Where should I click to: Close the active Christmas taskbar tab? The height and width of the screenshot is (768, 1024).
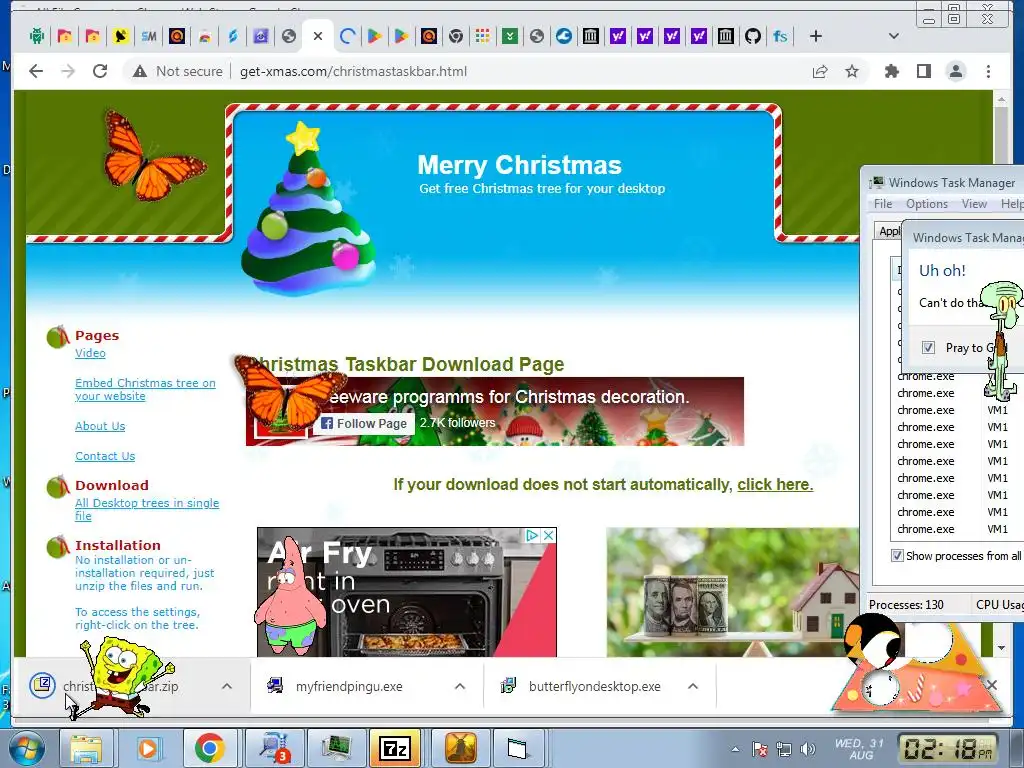pos(317,36)
